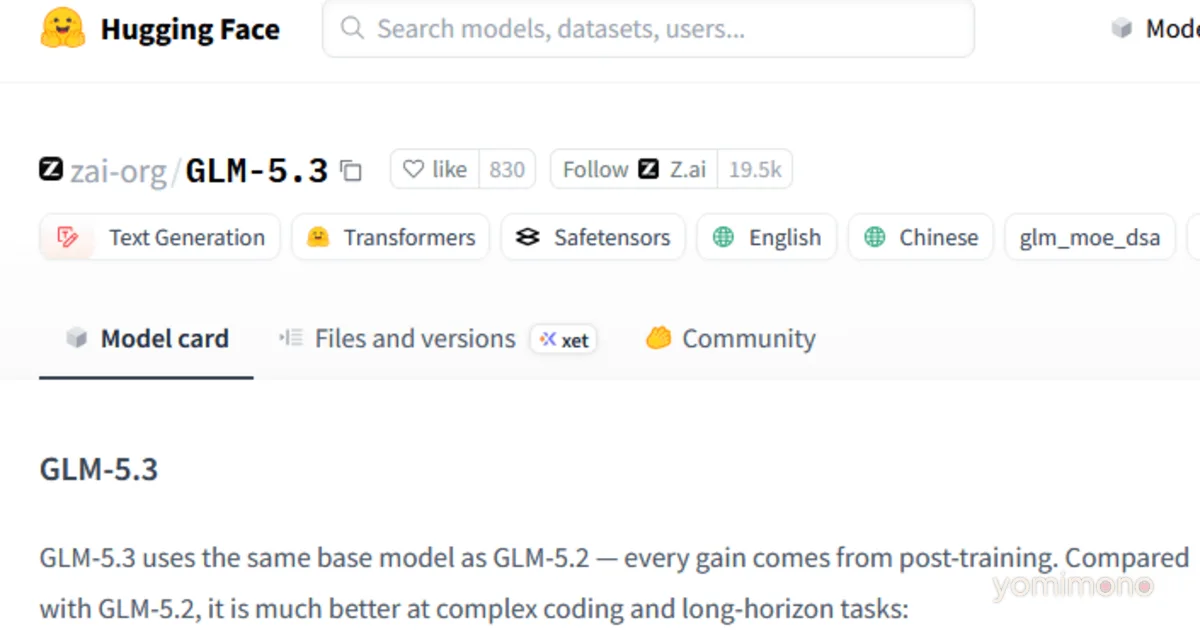Click the xet badge
The height and width of the screenshot is (630, 1200).
pos(564,340)
